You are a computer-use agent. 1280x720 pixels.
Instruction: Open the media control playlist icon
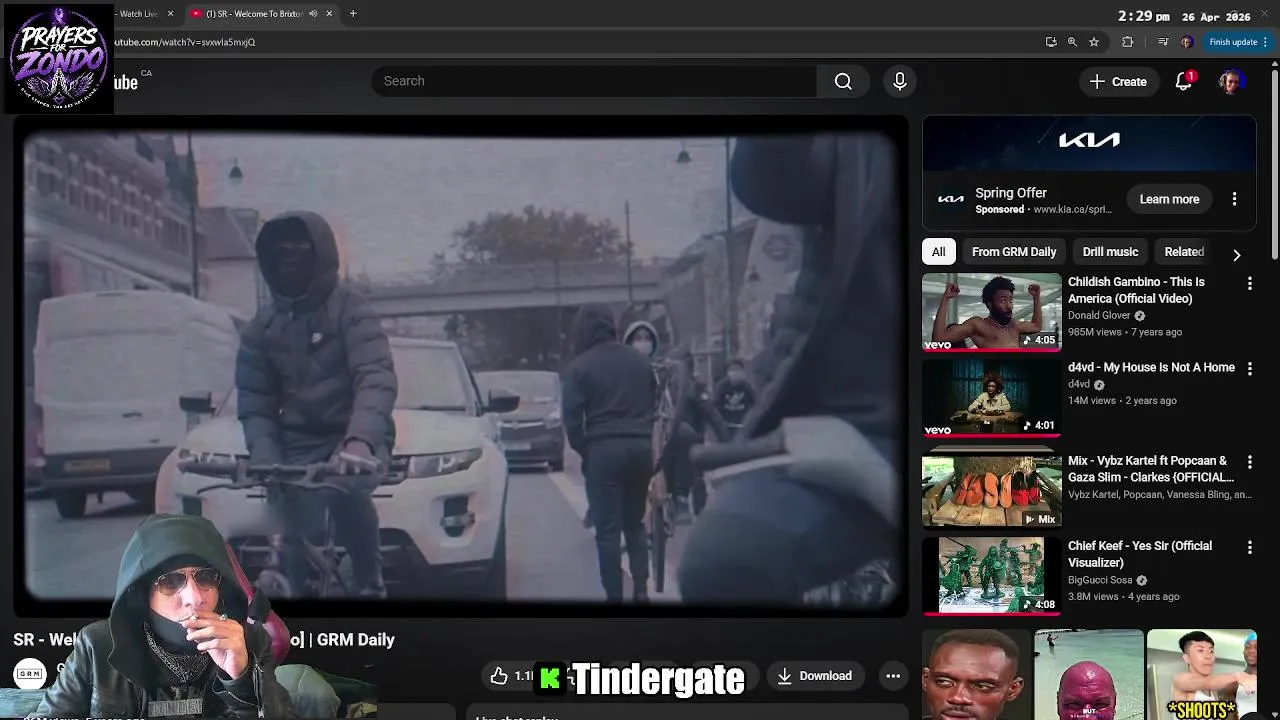(x=1162, y=42)
